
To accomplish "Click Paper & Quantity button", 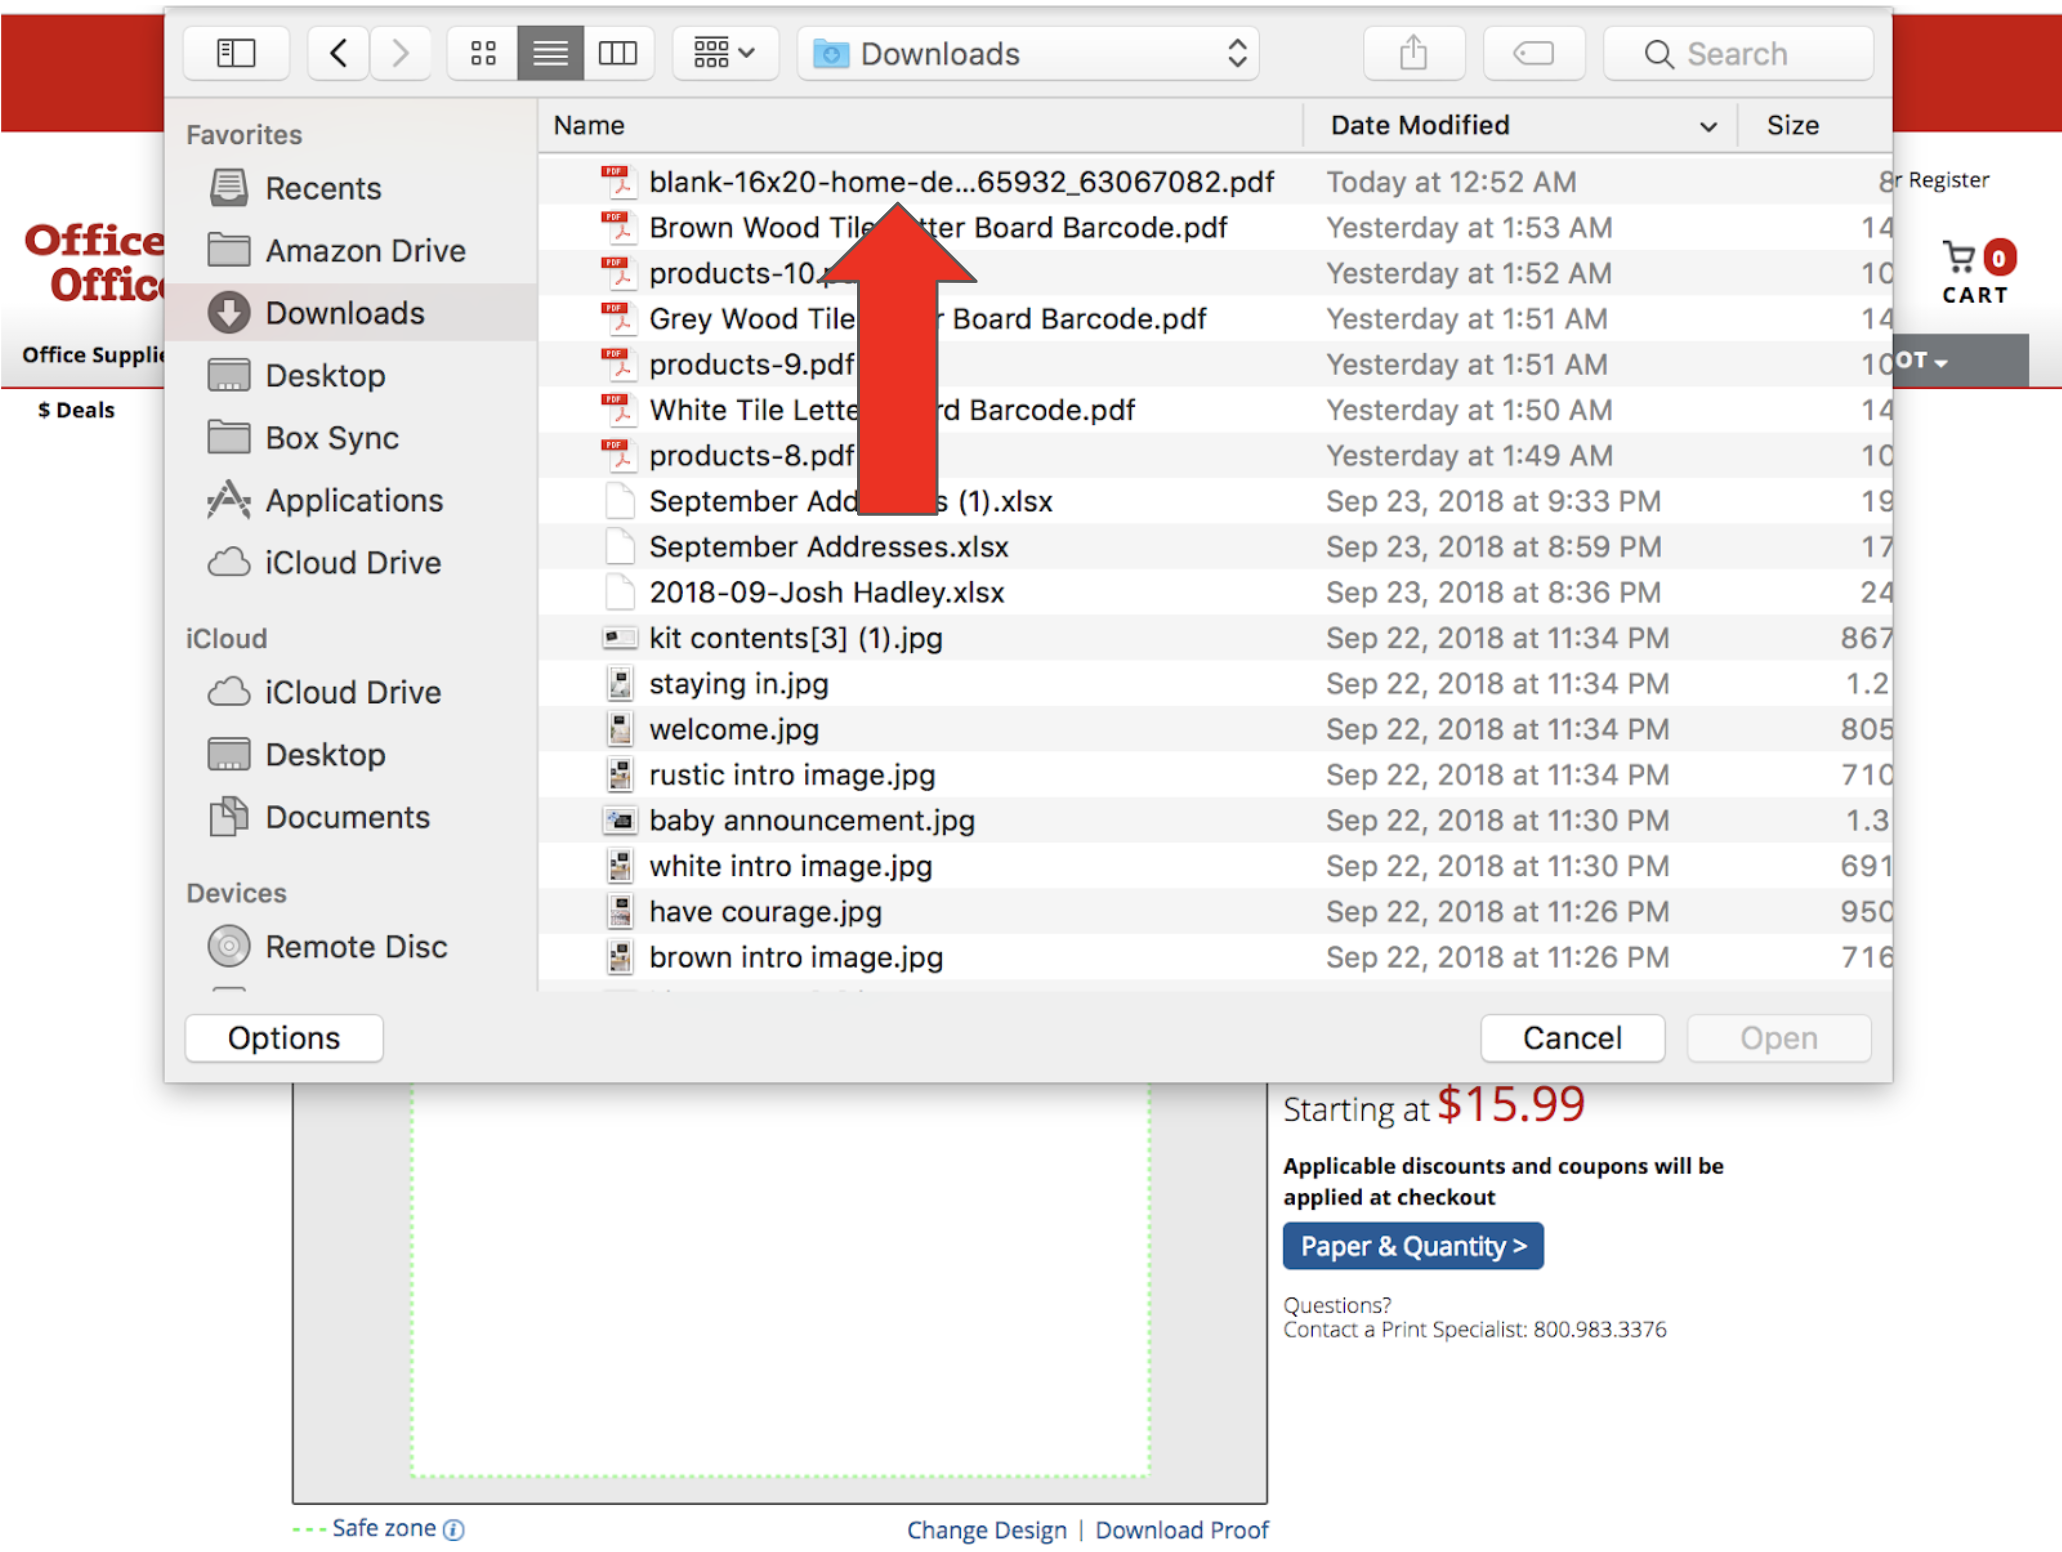I will coord(1412,1245).
